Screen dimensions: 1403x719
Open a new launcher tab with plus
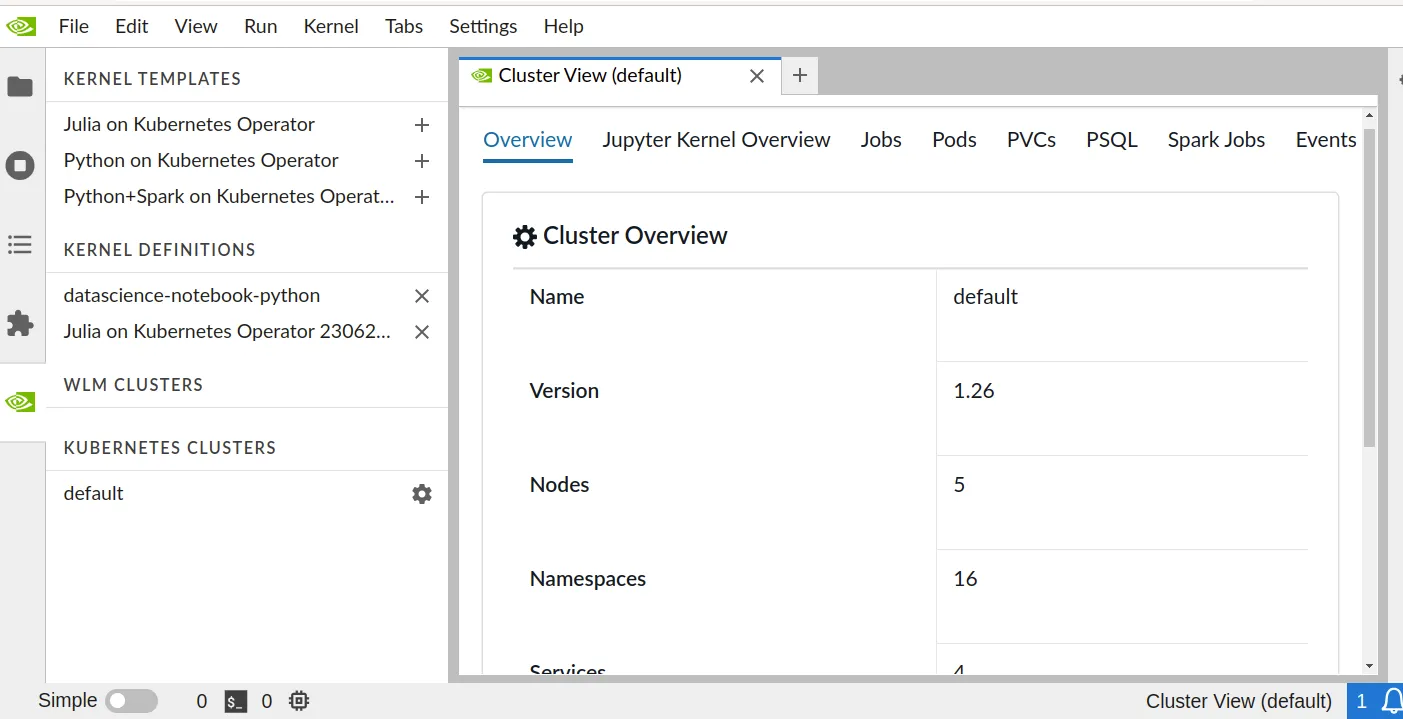[800, 75]
